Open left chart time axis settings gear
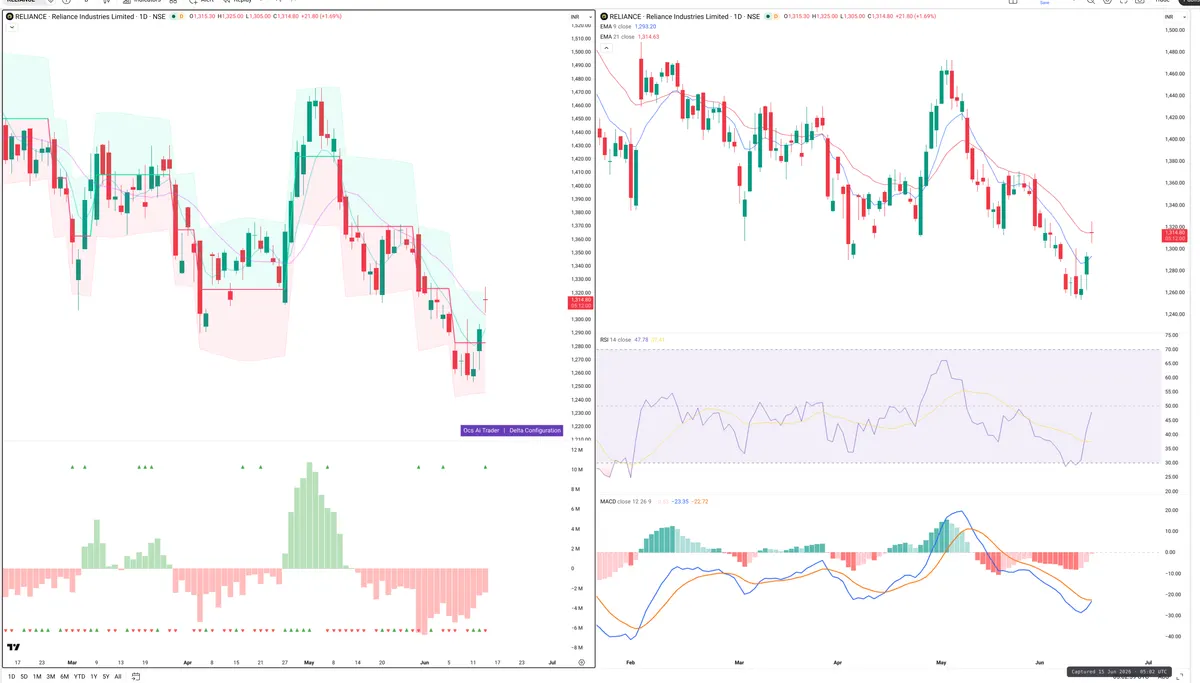1200x683 pixels. pos(580,662)
